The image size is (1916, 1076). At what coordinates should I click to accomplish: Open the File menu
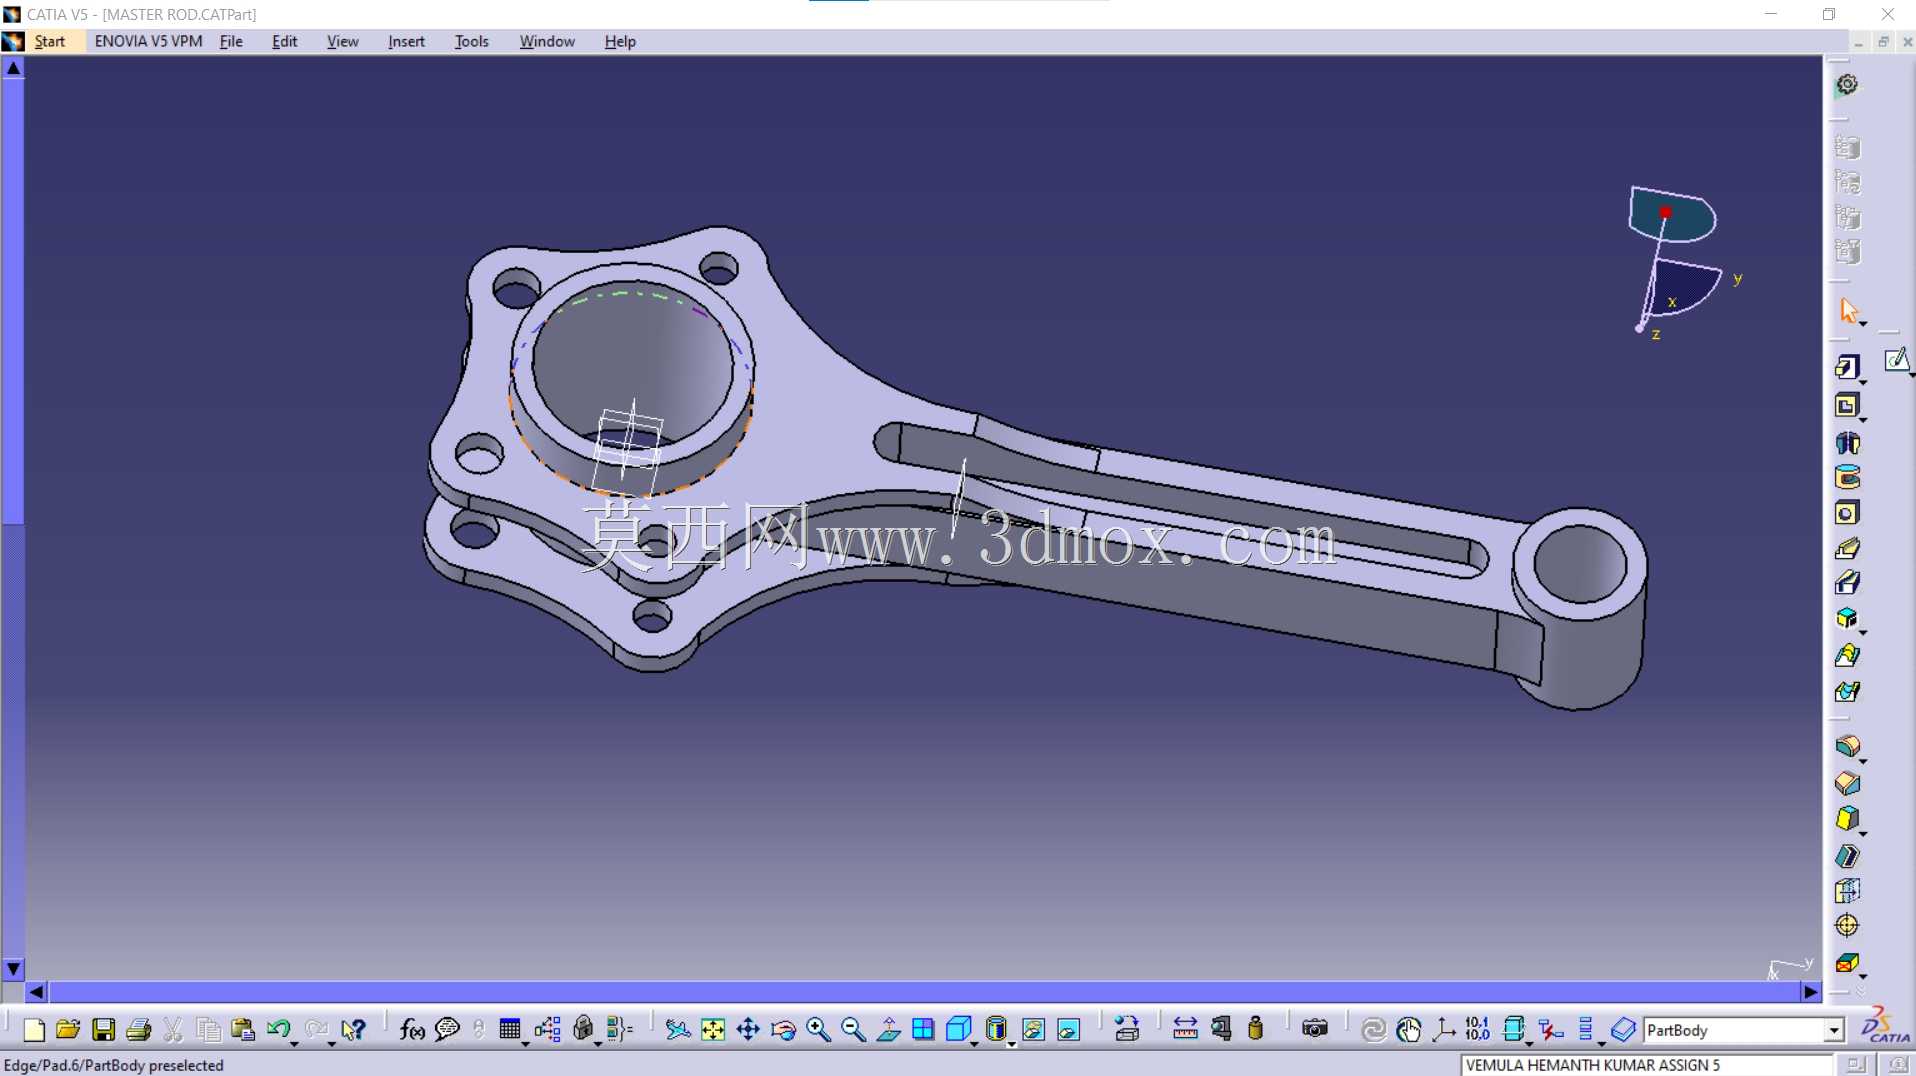coord(231,41)
